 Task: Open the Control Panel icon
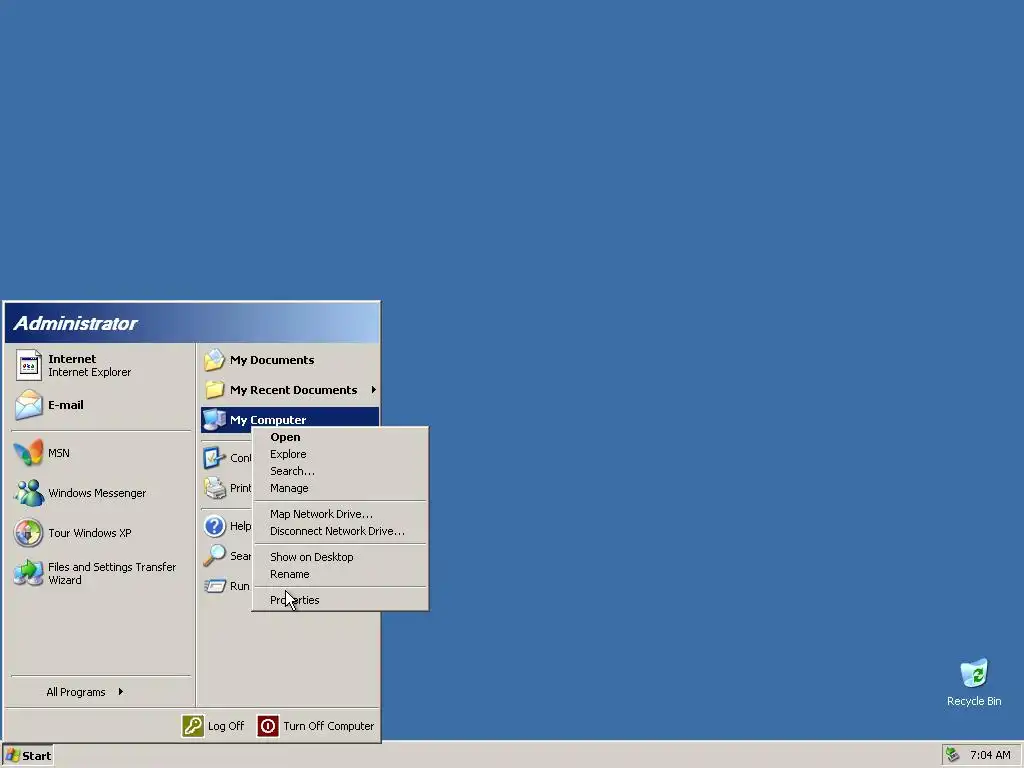point(214,458)
